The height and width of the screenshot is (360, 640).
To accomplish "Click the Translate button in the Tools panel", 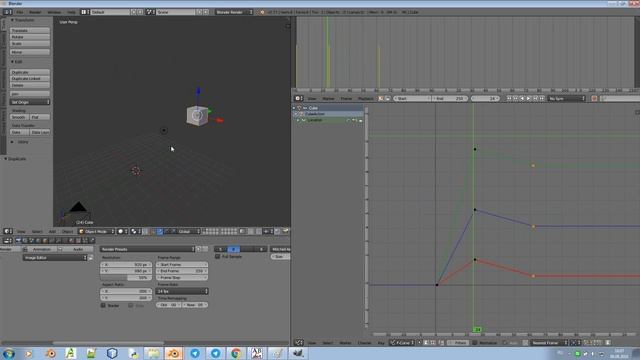I will [x=30, y=31].
